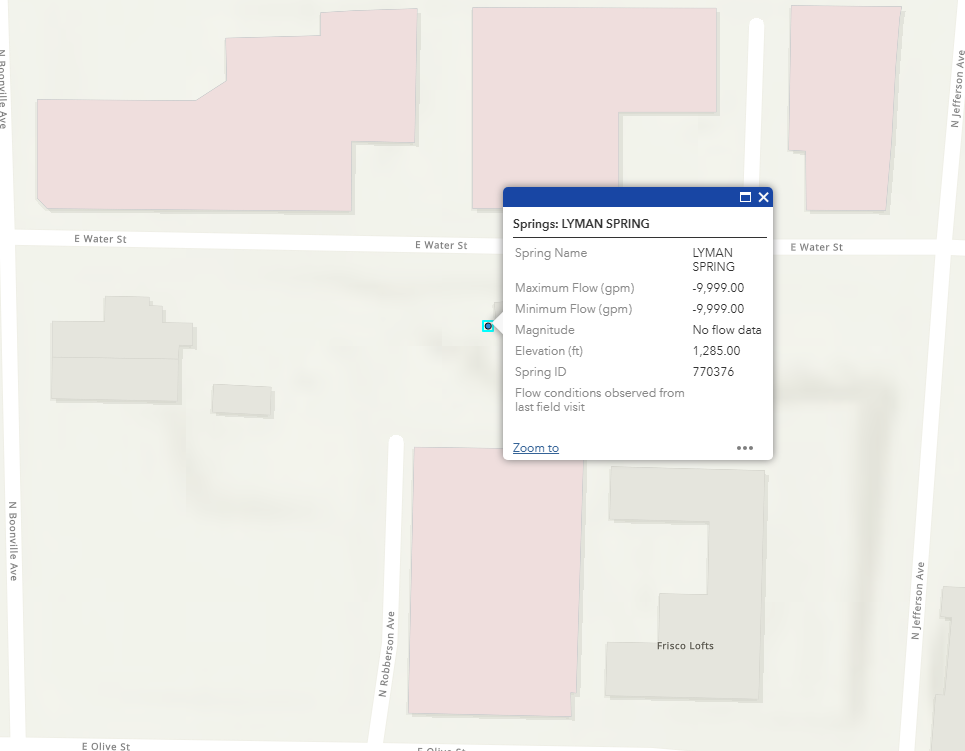Screen dimensions: 965x751
Task: Click the Maximum Flow (gpm) label
Action: pyautogui.click(x=575, y=288)
